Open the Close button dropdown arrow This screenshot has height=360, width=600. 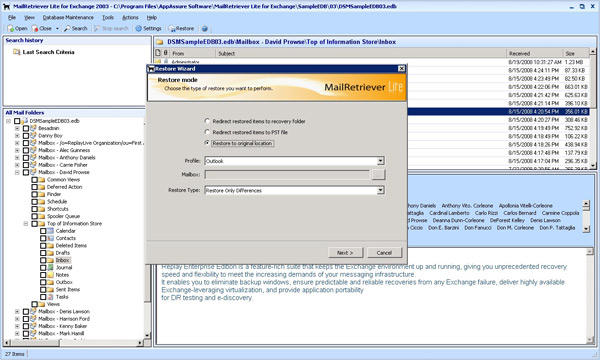pos(57,29)
